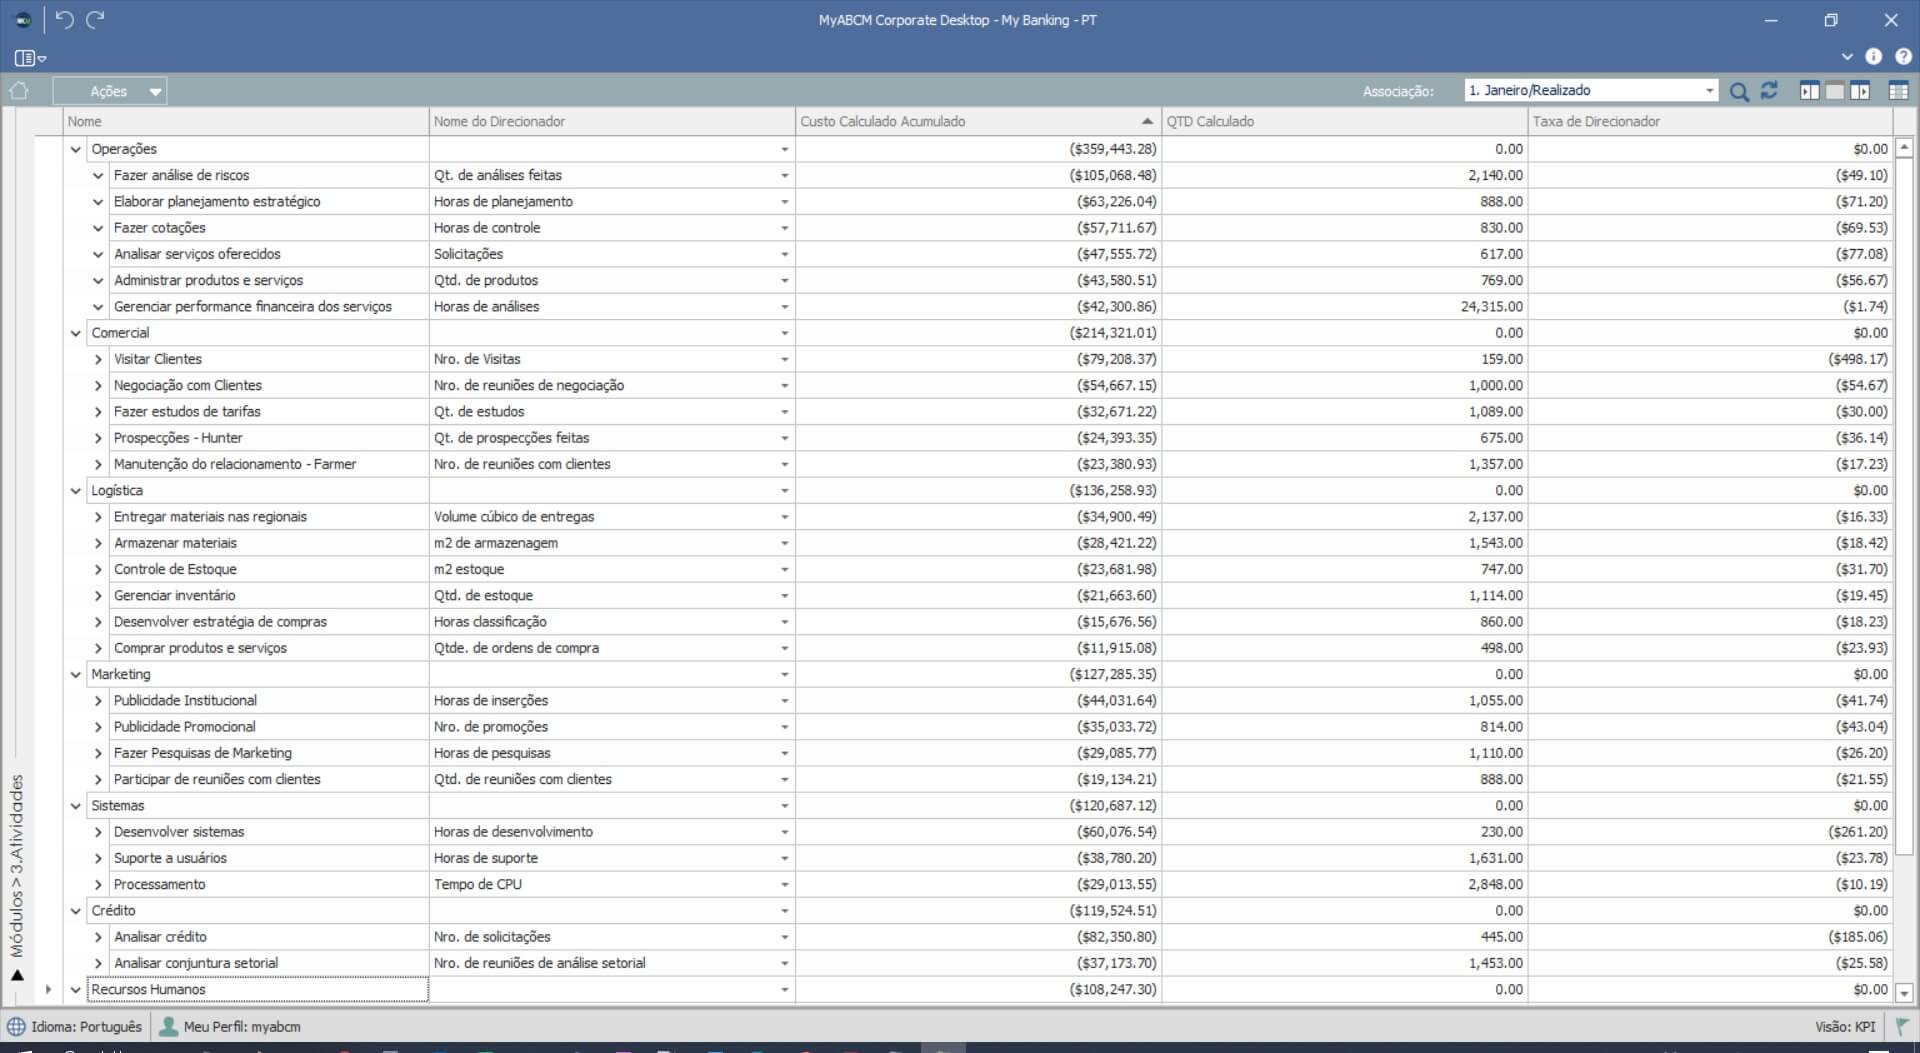Open the Meu Perfil user icon
Image resolution: width=1920 pixels, height=1053 pixels.
point(169,1026)
